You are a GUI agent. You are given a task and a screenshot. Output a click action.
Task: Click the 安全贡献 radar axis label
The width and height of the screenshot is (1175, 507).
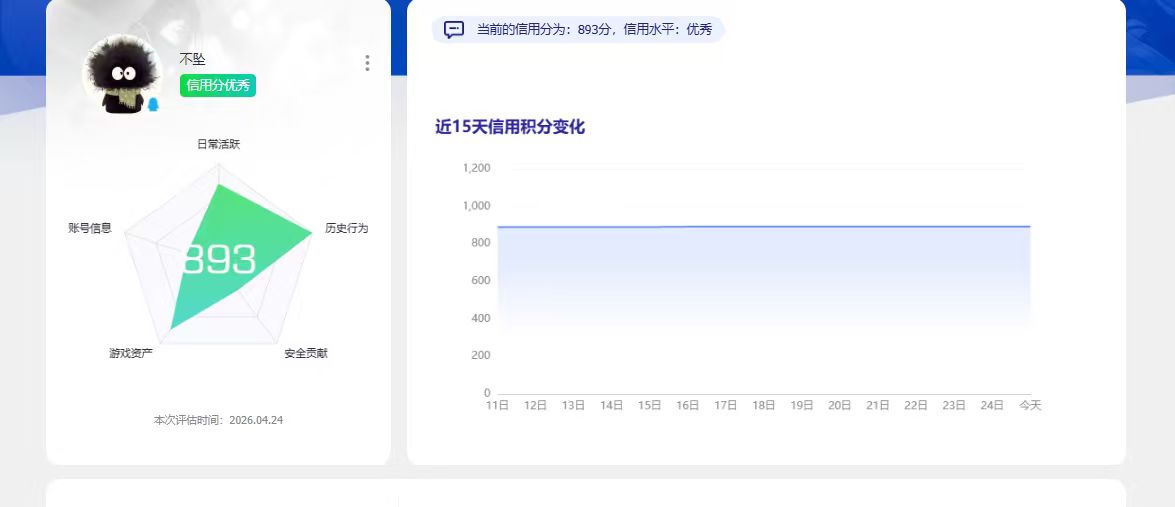tap(306, 353)
